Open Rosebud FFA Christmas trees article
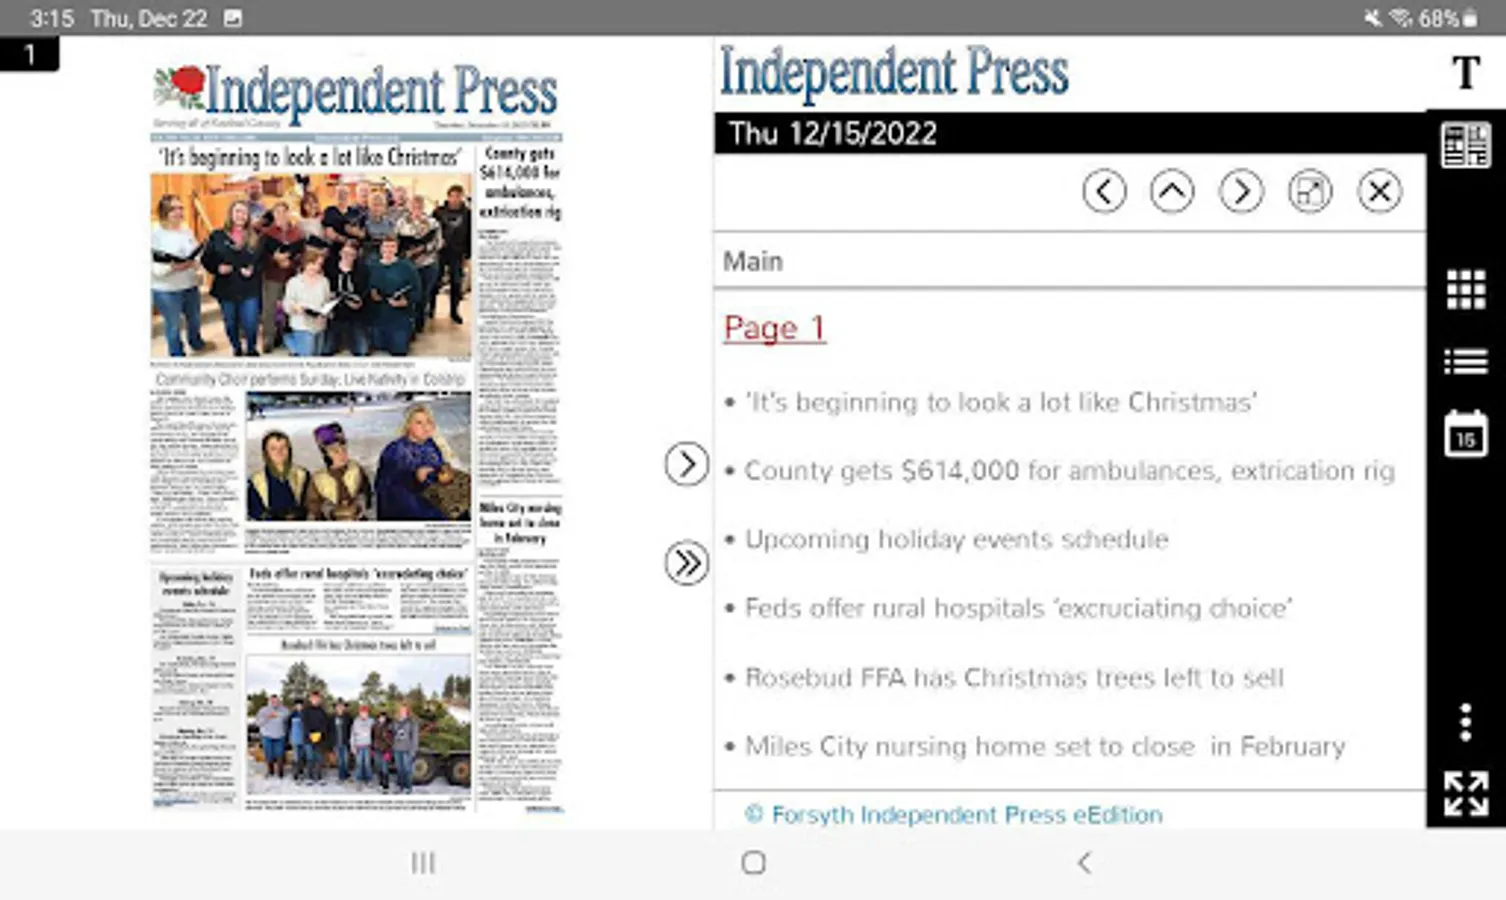1506x900 pixels. [x=1014, y=678]
